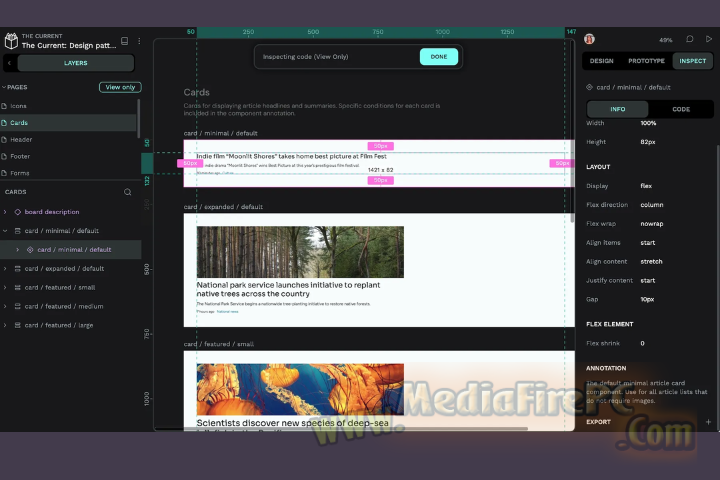Search layers with the magnifier icon
Viewport: 720px width, 480px height.
[x=128, y=192]
